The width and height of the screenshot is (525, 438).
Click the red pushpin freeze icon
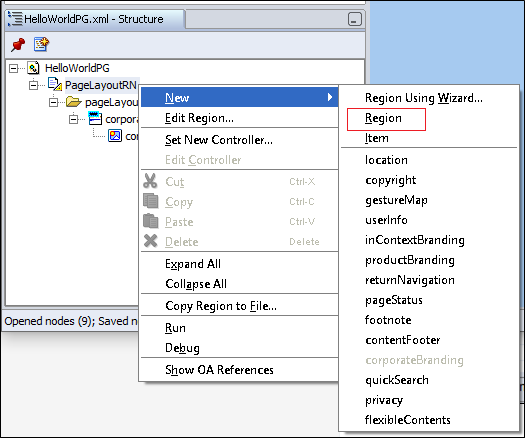18,45
